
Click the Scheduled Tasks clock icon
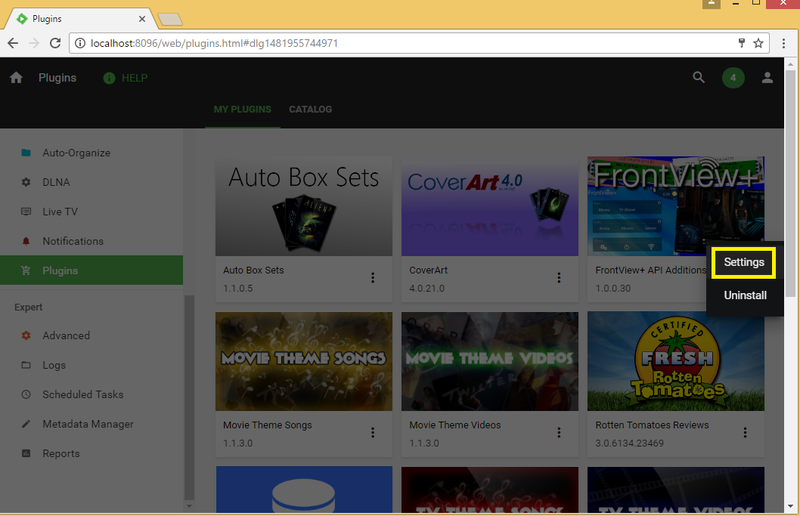tap(26, 395)
